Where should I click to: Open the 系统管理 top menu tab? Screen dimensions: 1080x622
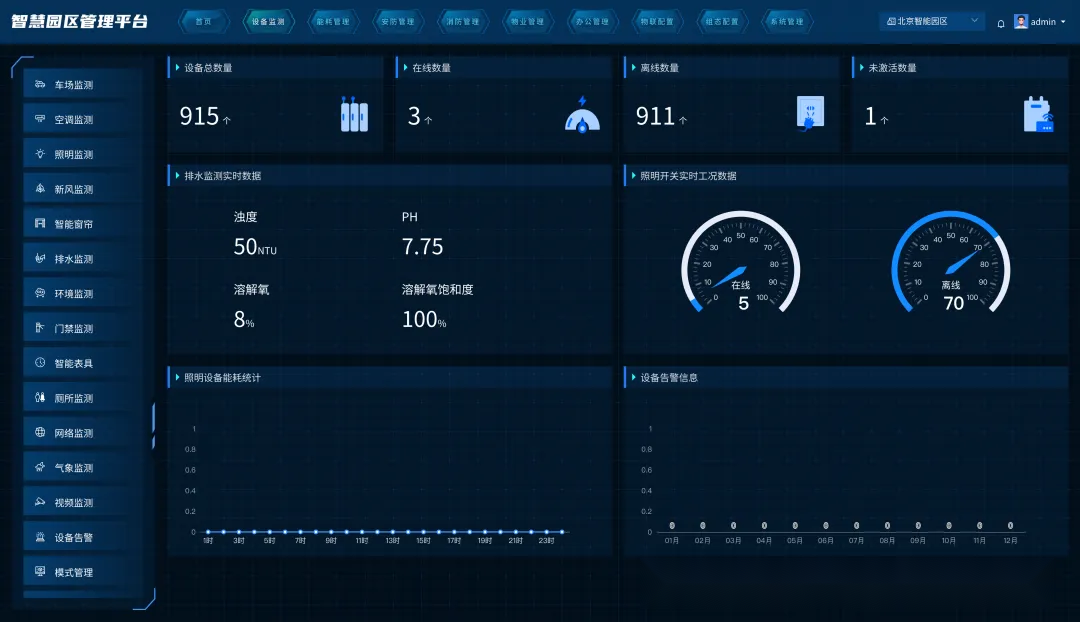click(x=787, y=21)
